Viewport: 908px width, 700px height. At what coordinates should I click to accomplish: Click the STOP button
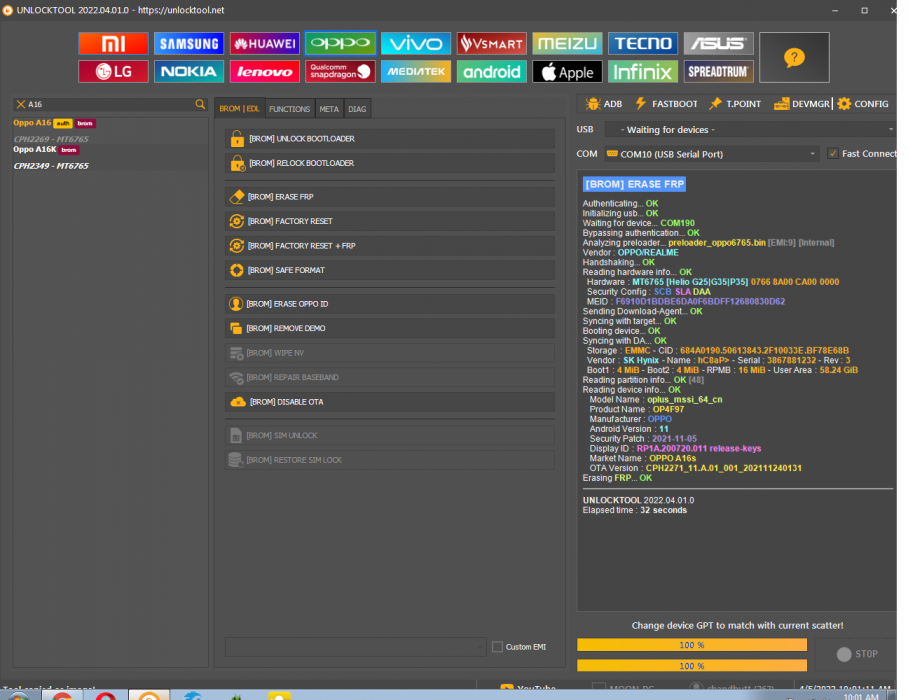[x=857, y=654]
